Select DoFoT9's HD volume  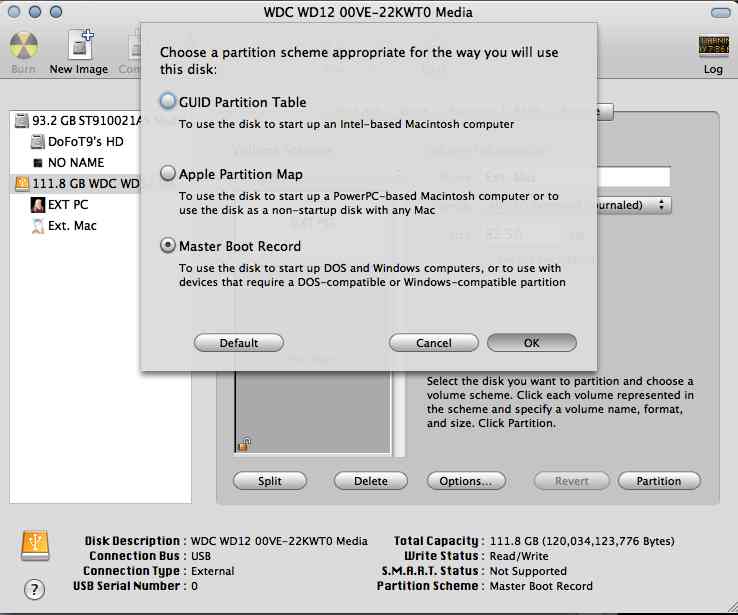(77, 142)
